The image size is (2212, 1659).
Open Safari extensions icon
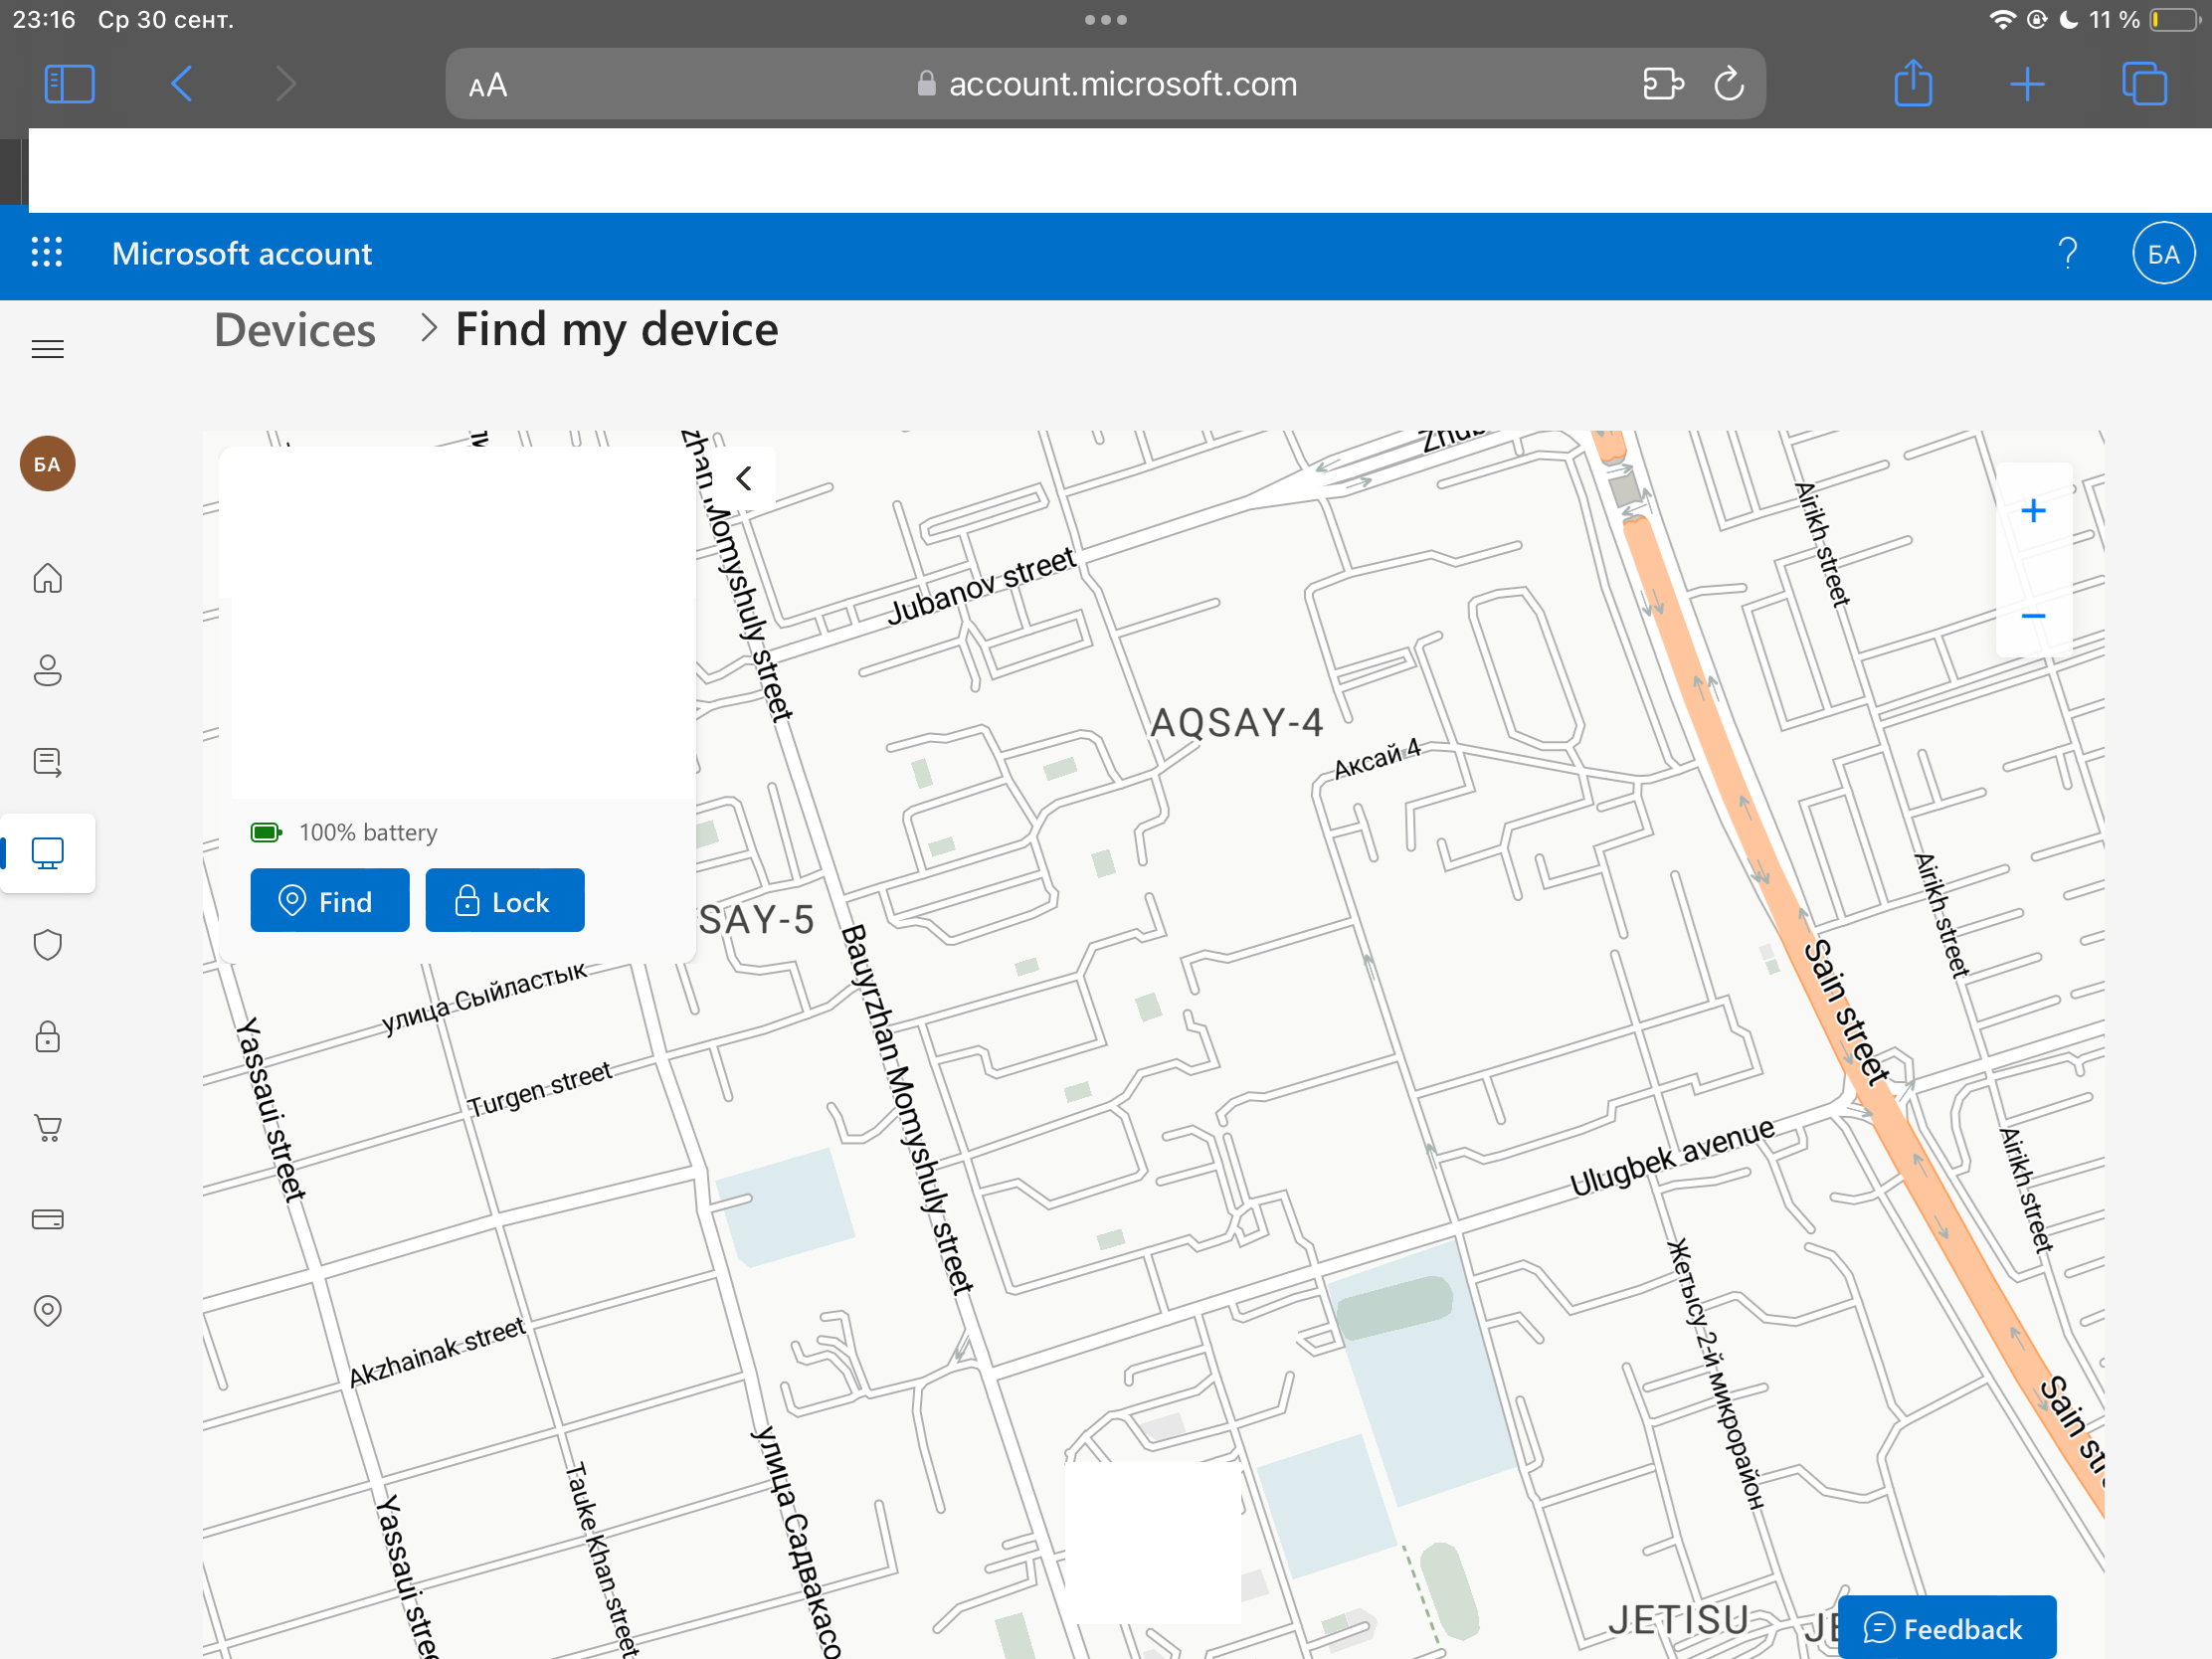pos(1662,84)
